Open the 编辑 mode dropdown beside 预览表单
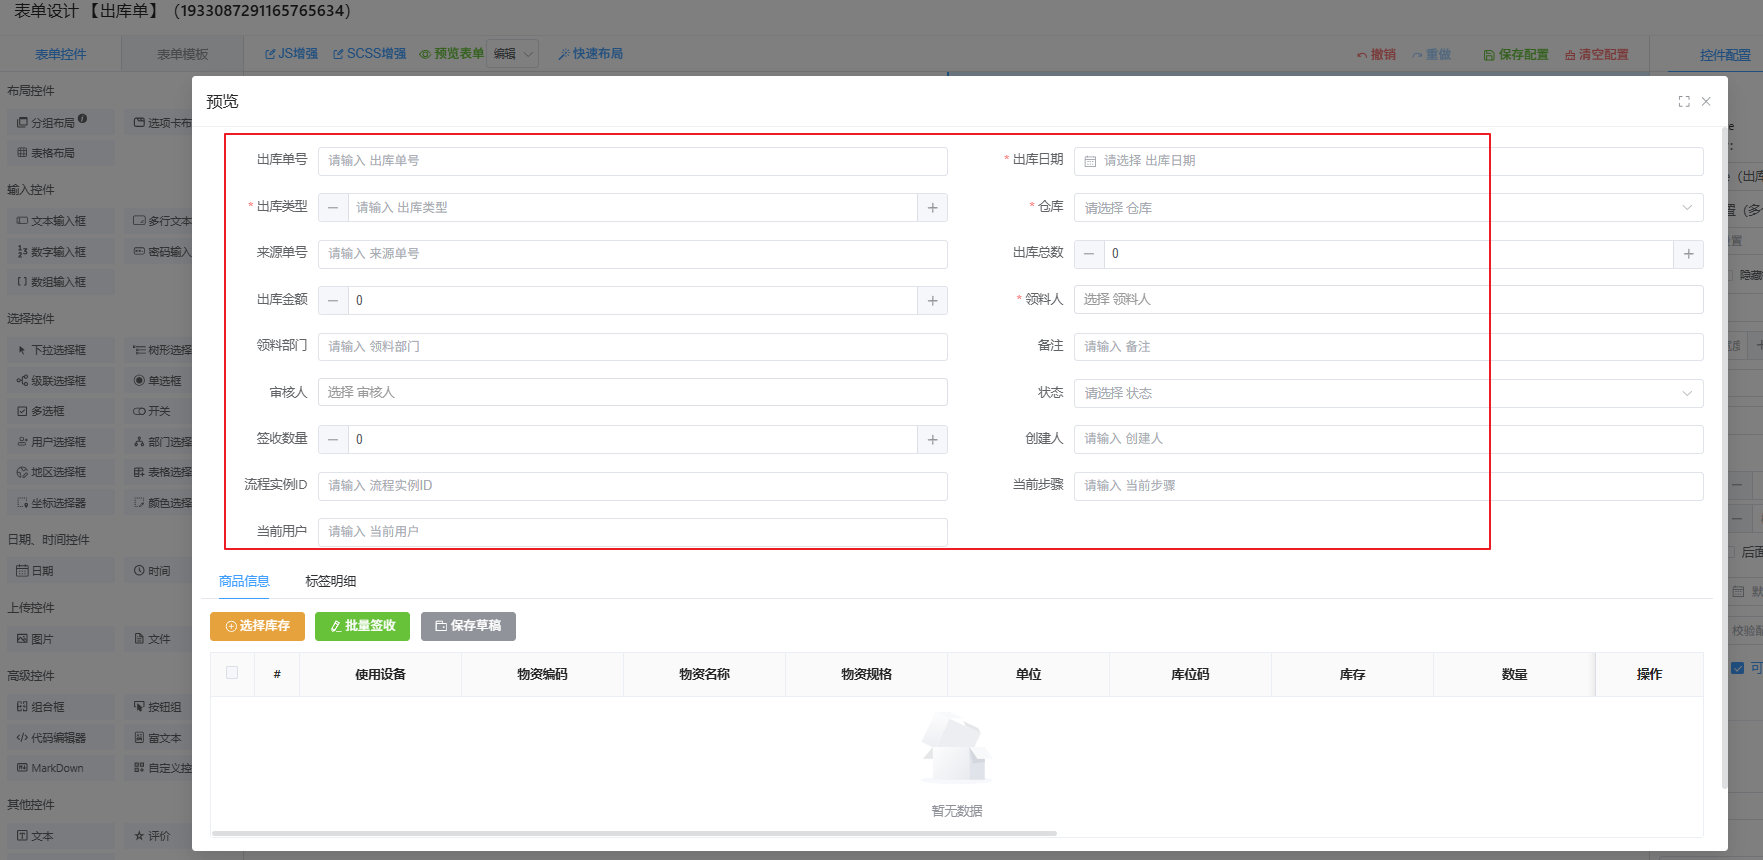Image resolution: width=1763 pixels, height=860 pixels. (x=514, y=54)
